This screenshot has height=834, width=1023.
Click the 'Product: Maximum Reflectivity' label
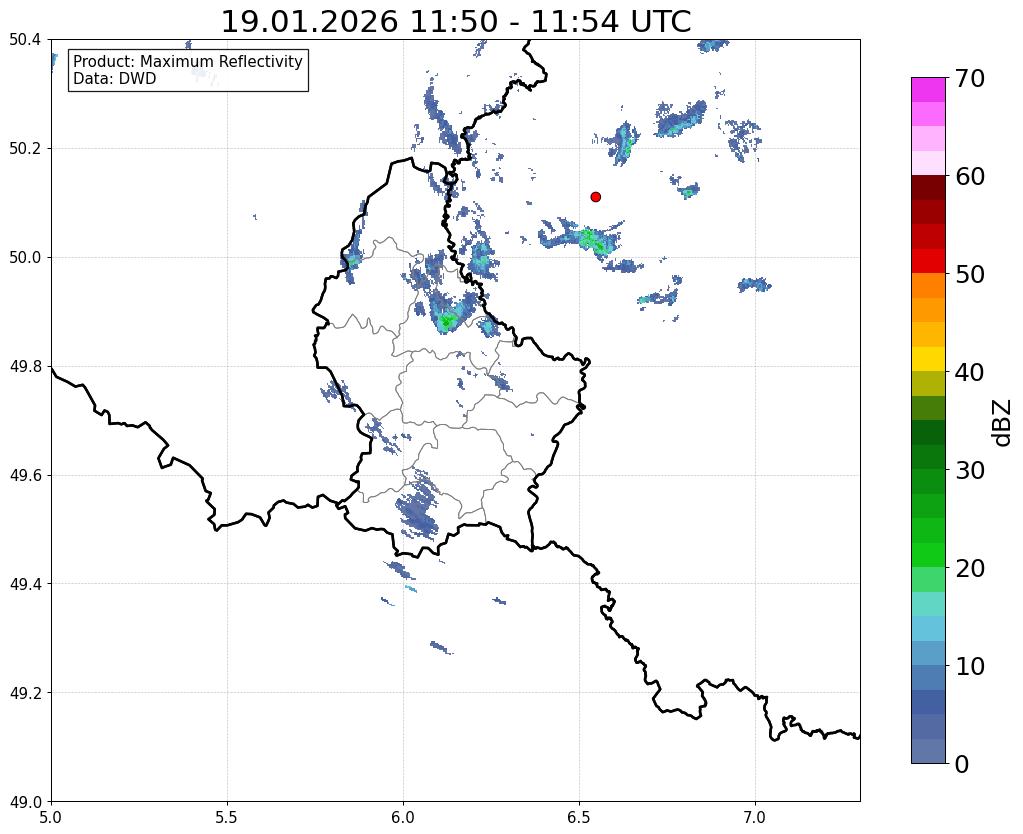pyautogui.click(x=188, y=61)
